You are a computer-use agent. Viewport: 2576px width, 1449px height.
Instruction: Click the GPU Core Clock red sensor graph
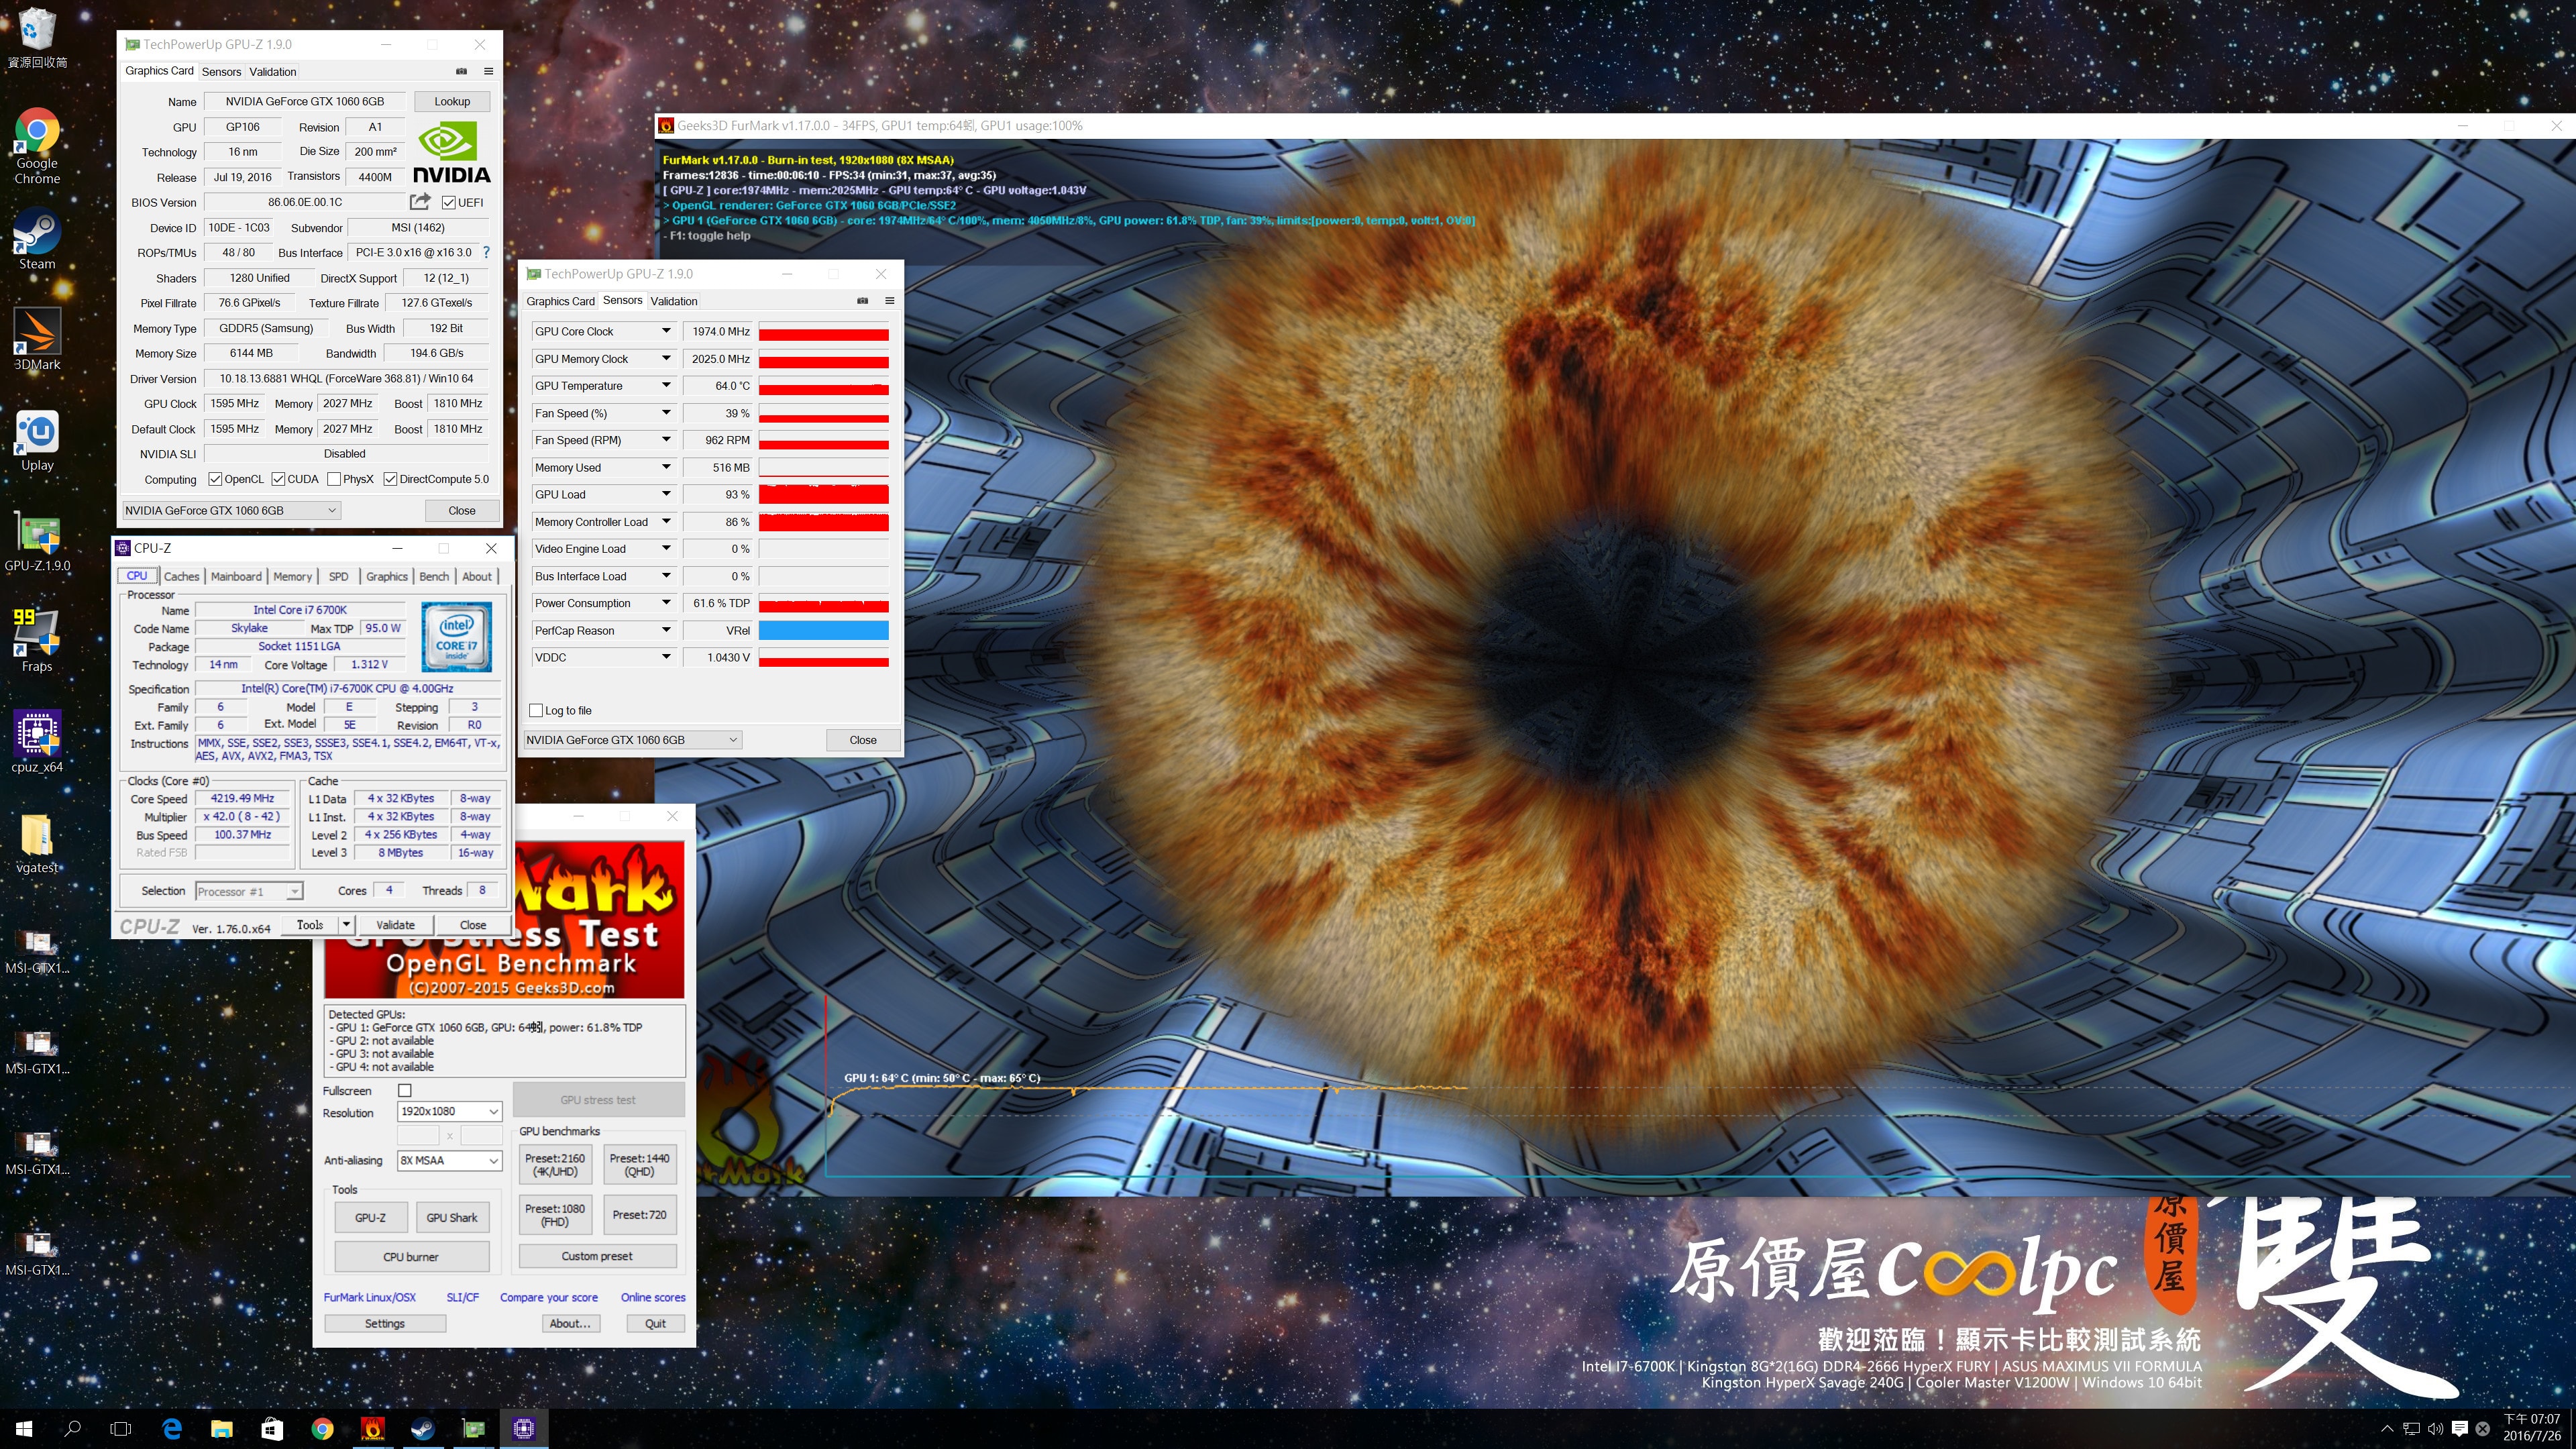823,331
